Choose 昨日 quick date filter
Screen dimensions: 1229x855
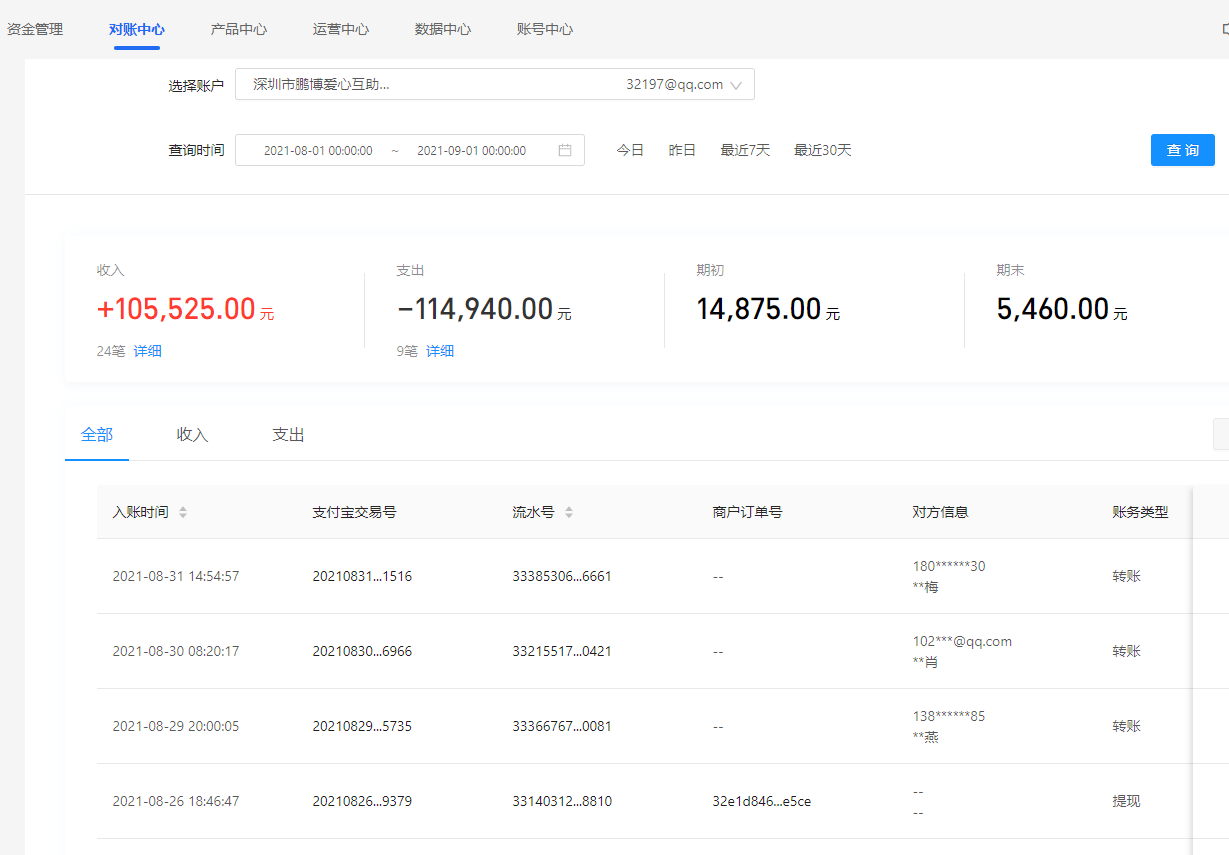pyautogui.click(x=682, y=150)
